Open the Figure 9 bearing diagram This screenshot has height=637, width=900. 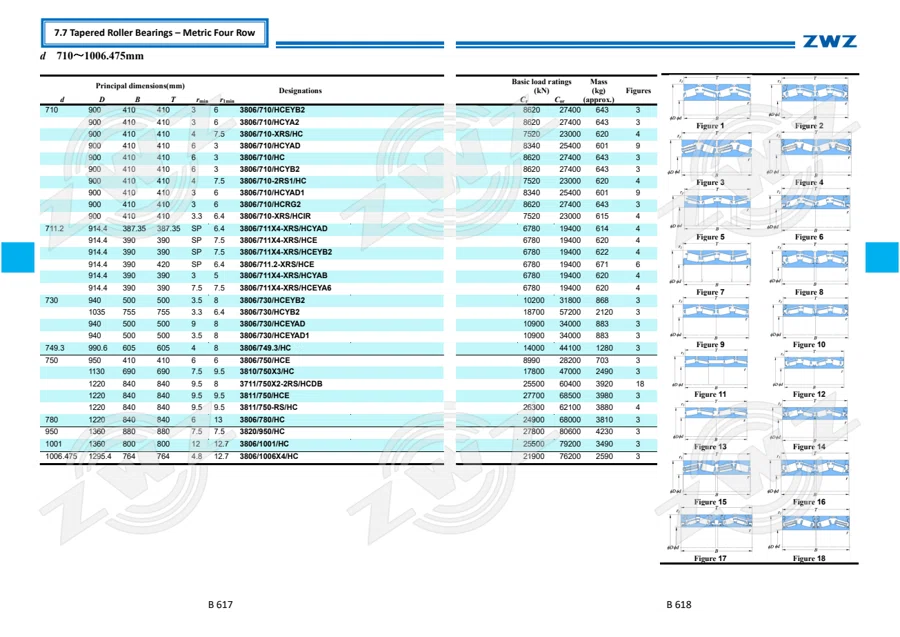(x=710, y=318)
